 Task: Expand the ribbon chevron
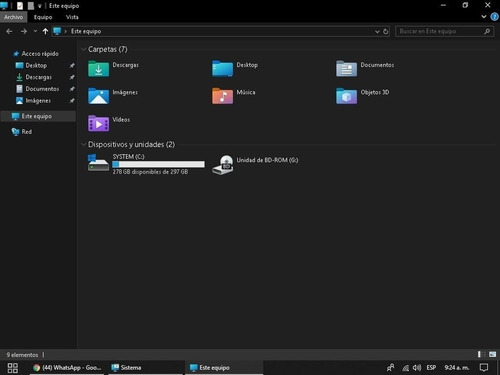484,17
